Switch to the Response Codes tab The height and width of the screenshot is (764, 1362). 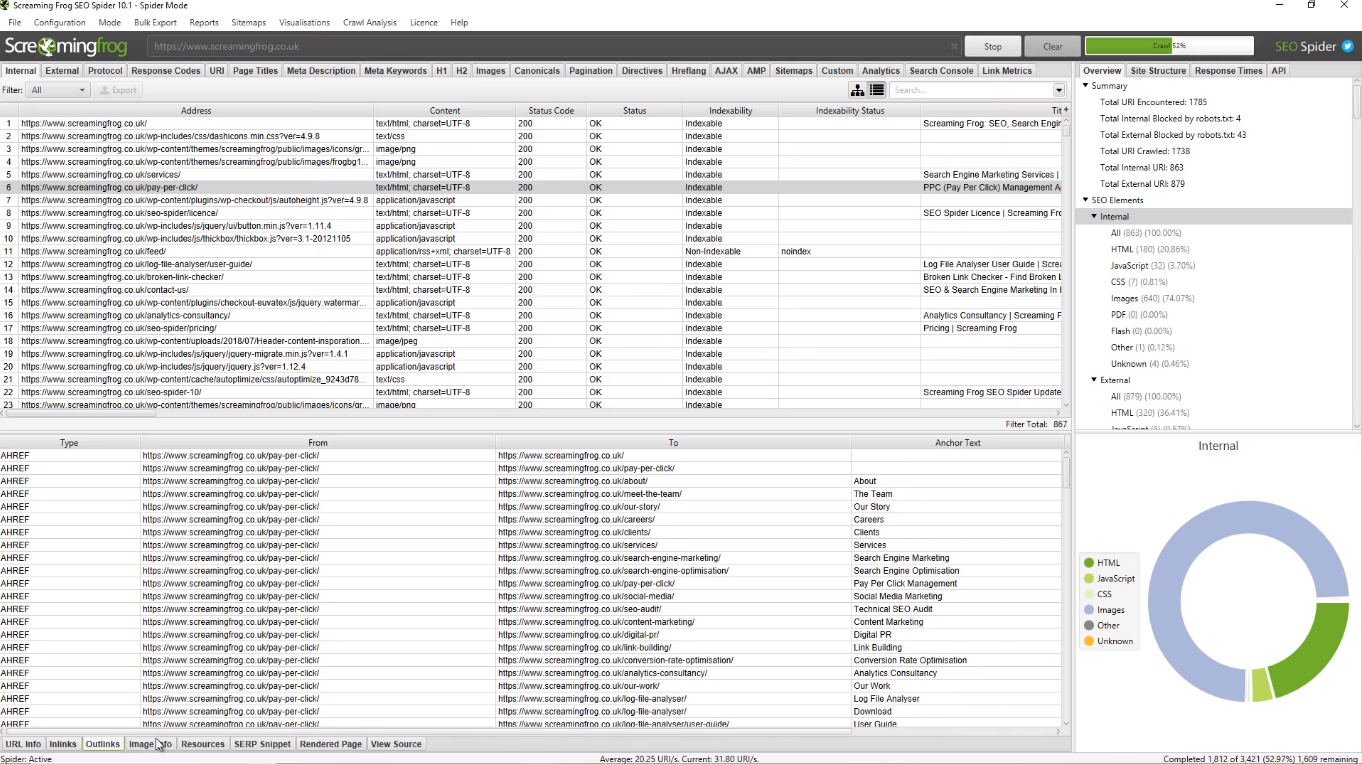166,71
